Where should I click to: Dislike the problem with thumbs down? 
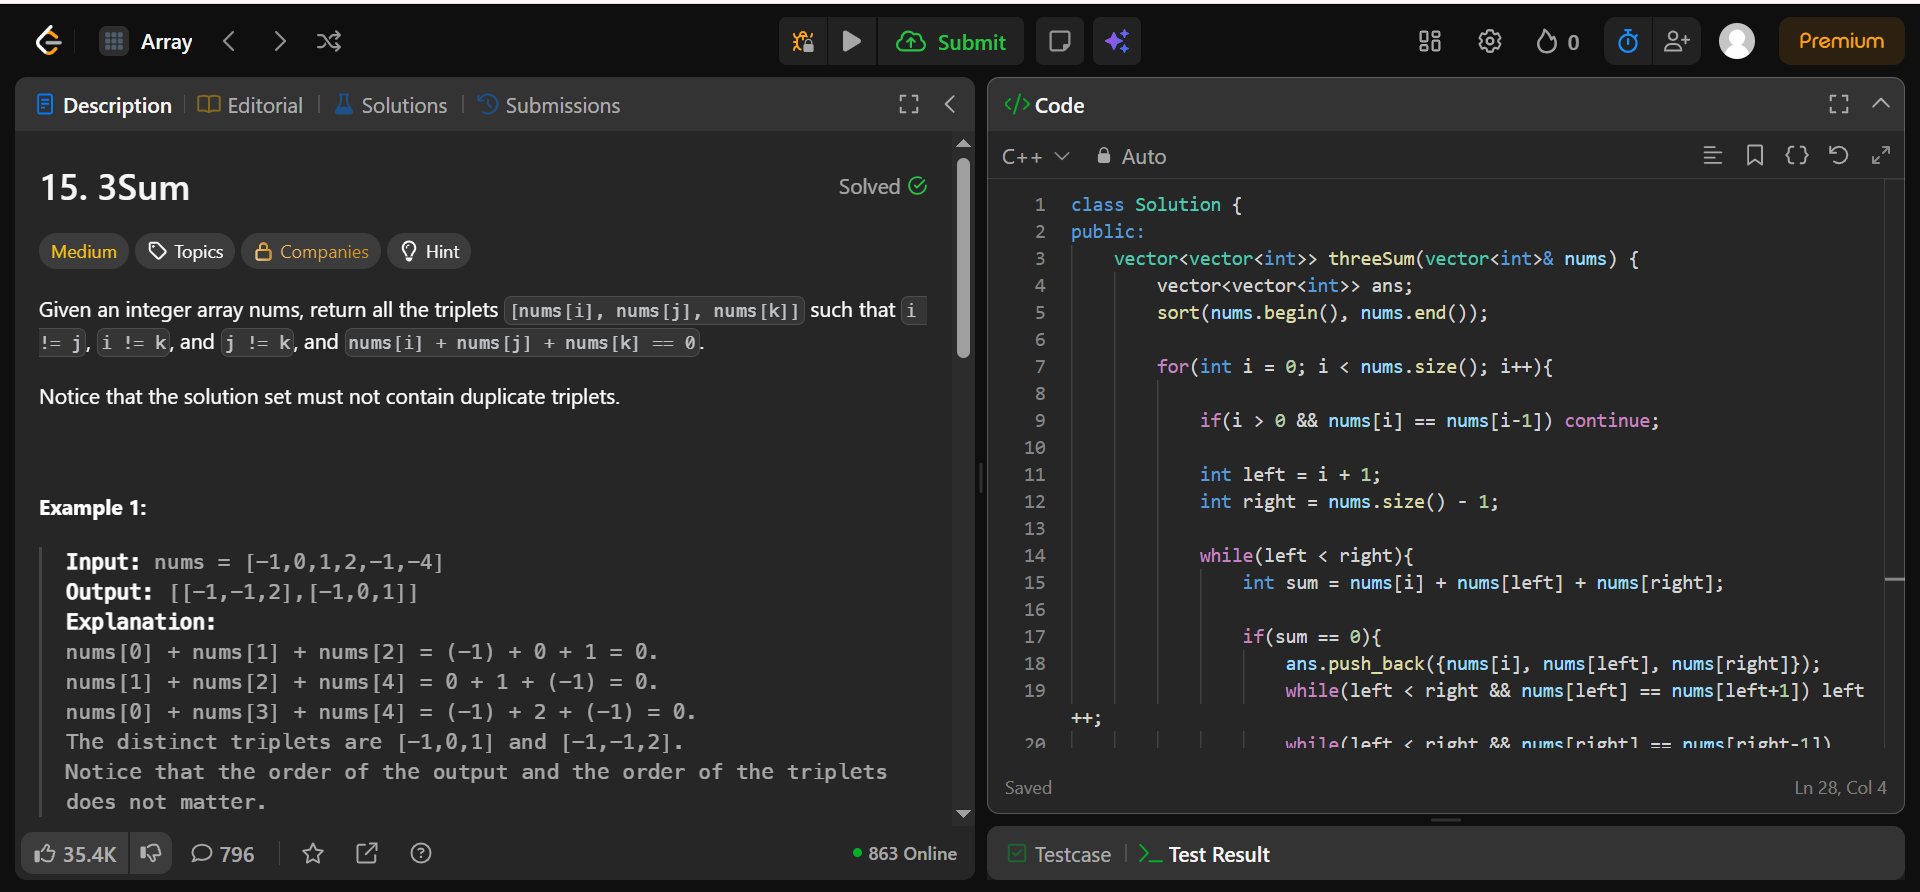tap(151, 853)
